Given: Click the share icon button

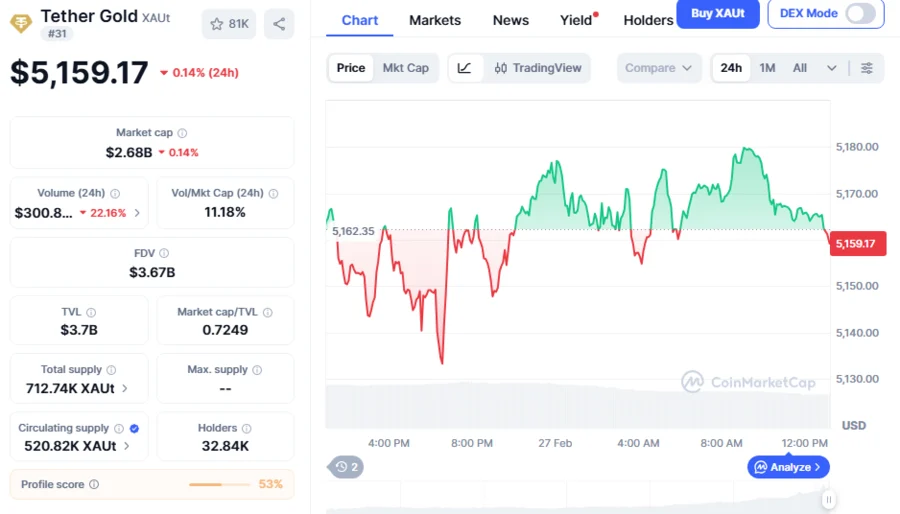Looking at the screenshot, I should point(279,24).
